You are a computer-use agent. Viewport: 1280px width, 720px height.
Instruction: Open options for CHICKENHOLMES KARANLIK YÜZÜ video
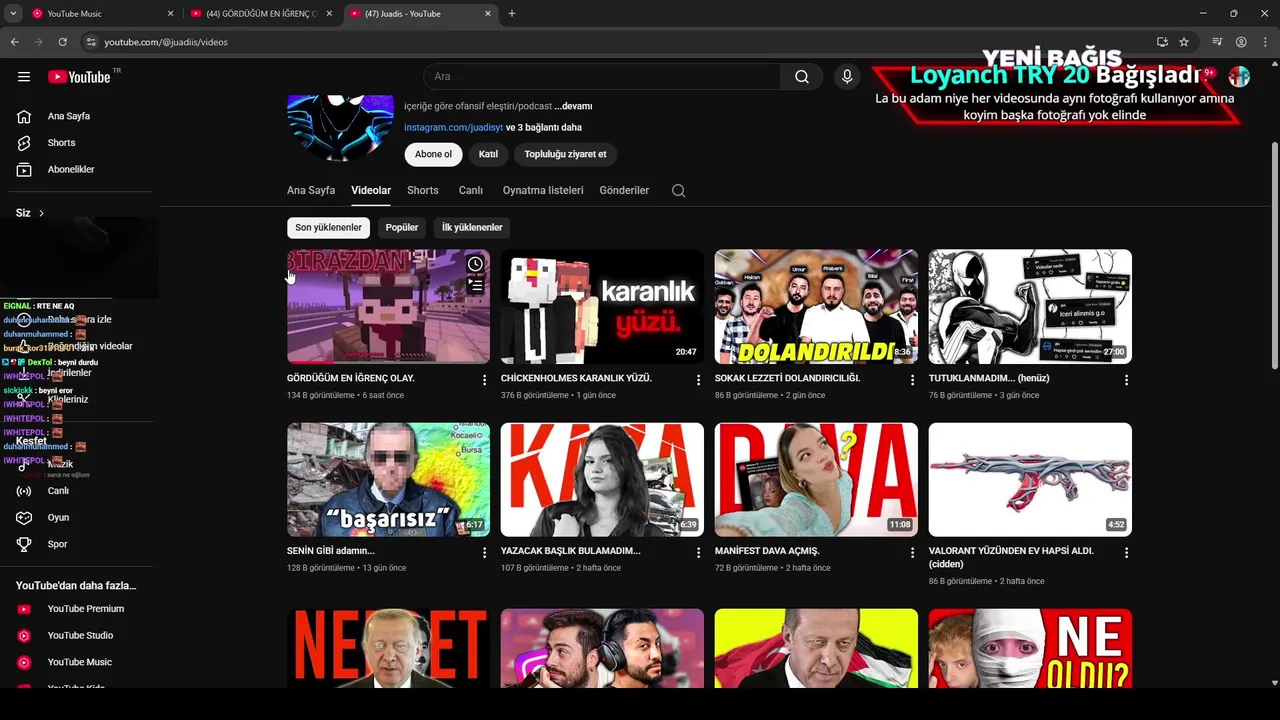point(698,380)
